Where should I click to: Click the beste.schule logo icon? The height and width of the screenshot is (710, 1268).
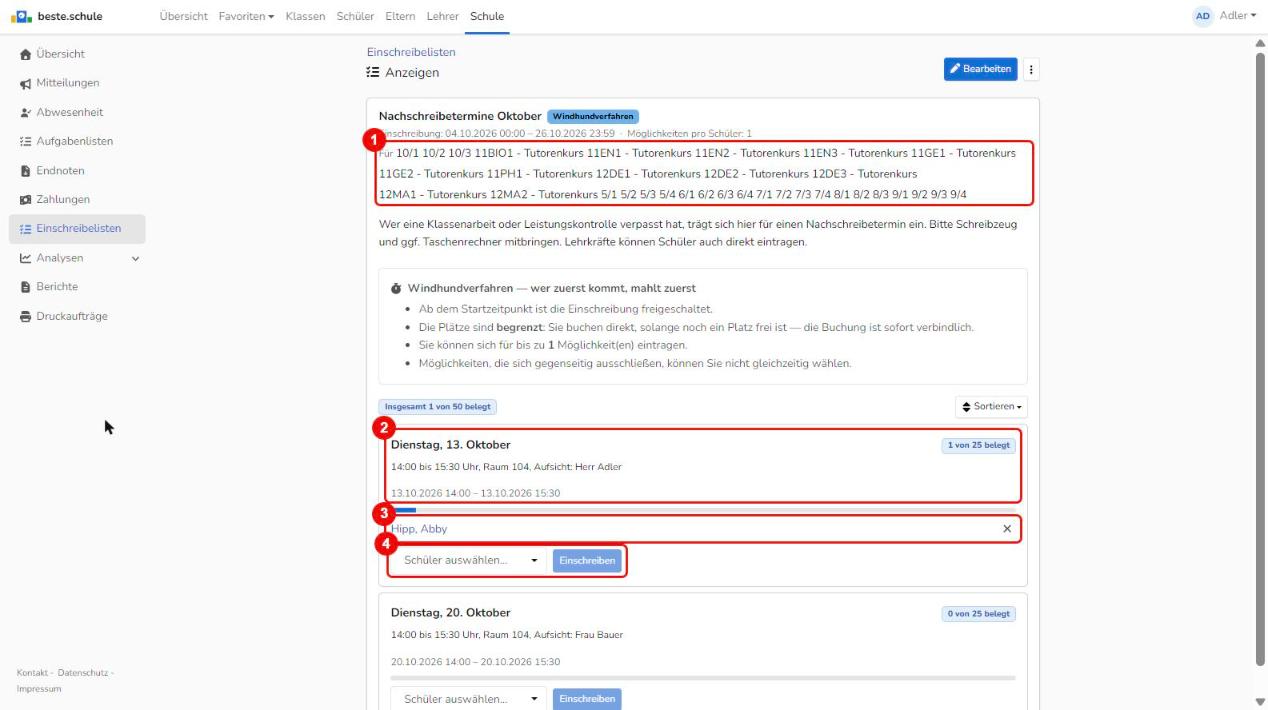click(x=23, y=16)
